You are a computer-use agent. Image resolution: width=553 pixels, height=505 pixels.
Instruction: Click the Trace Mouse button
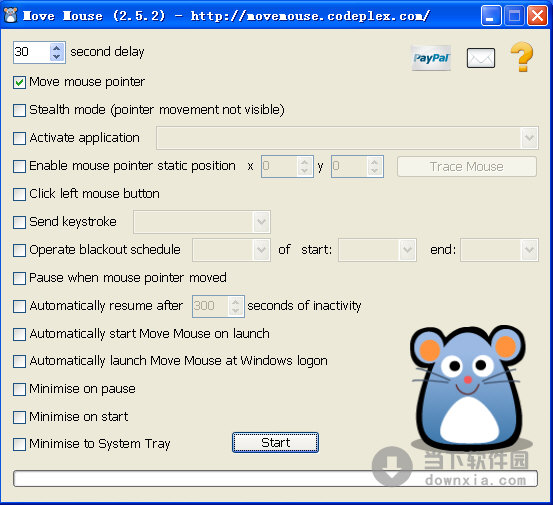[467, 166]
